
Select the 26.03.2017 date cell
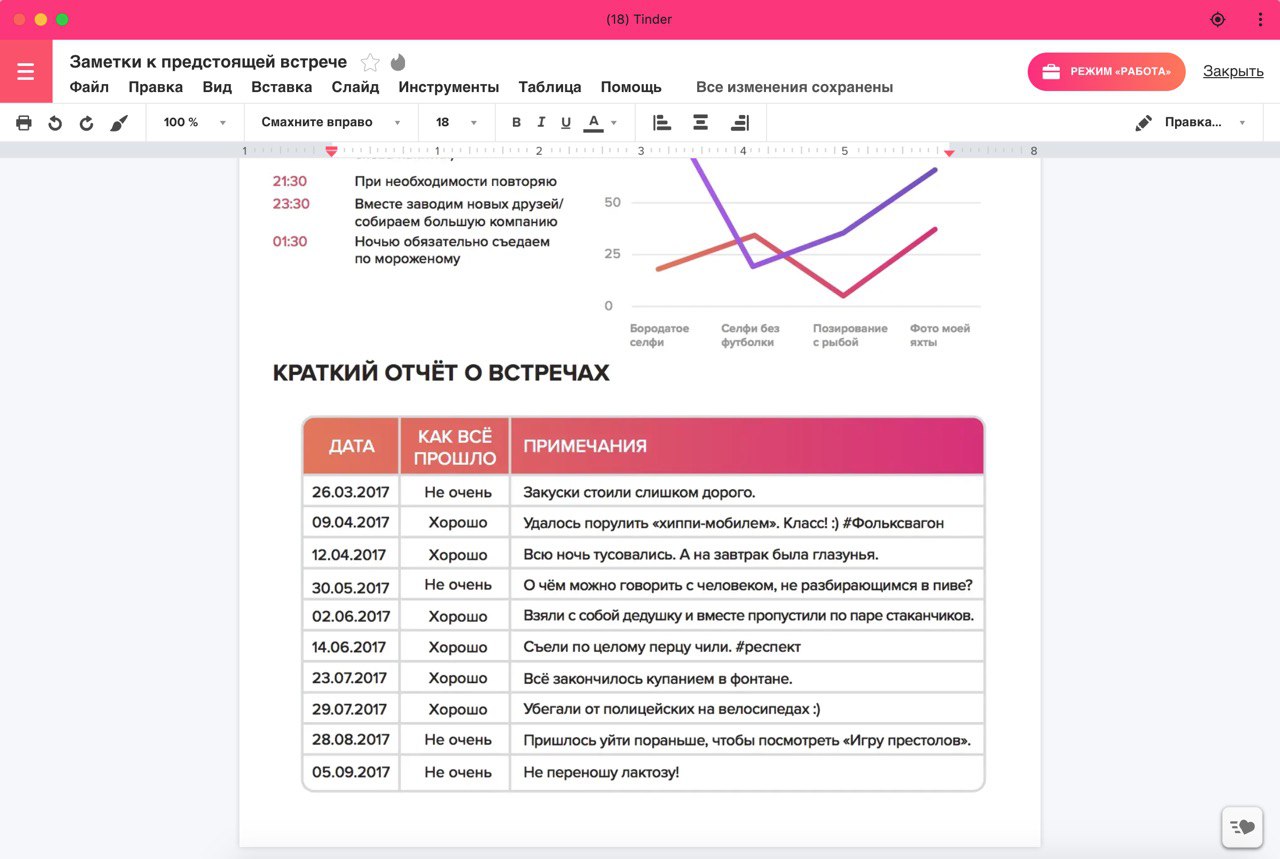point(350,492)
